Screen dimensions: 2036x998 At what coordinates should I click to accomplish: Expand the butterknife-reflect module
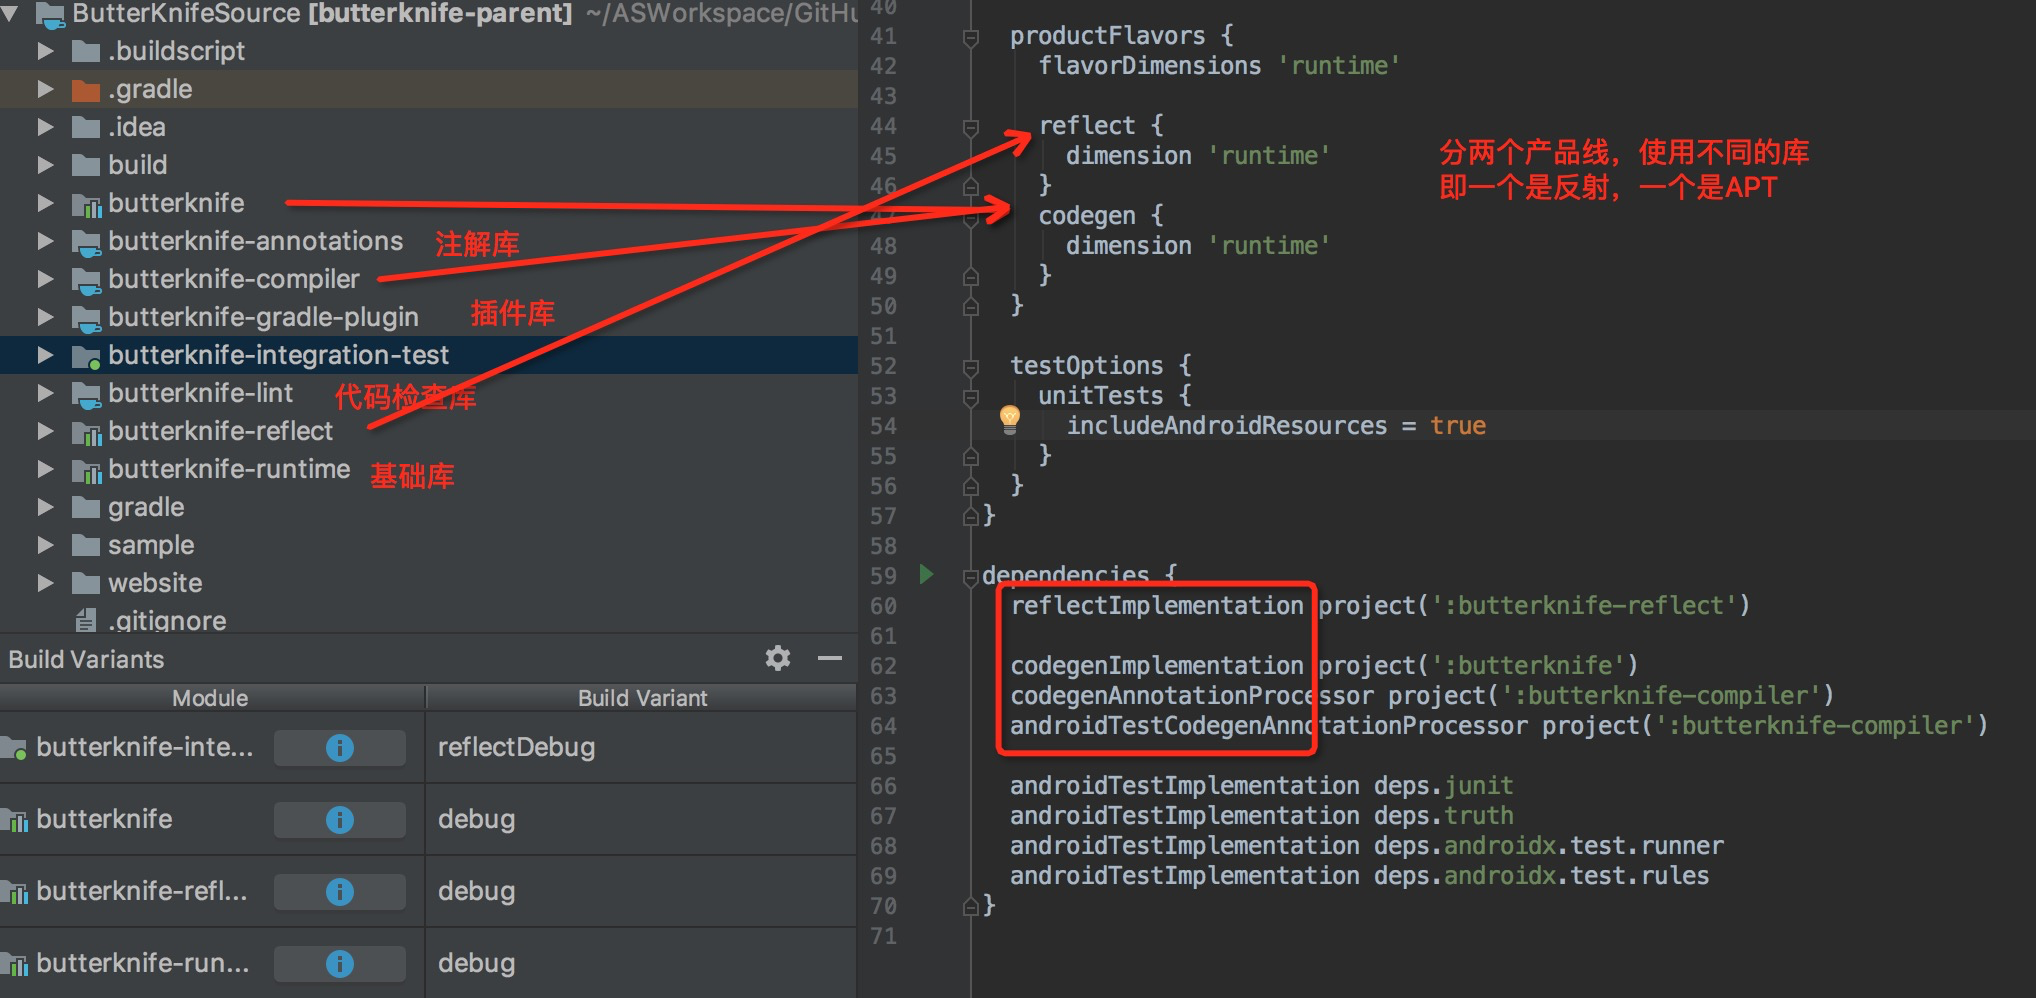[x=45, y=431]
